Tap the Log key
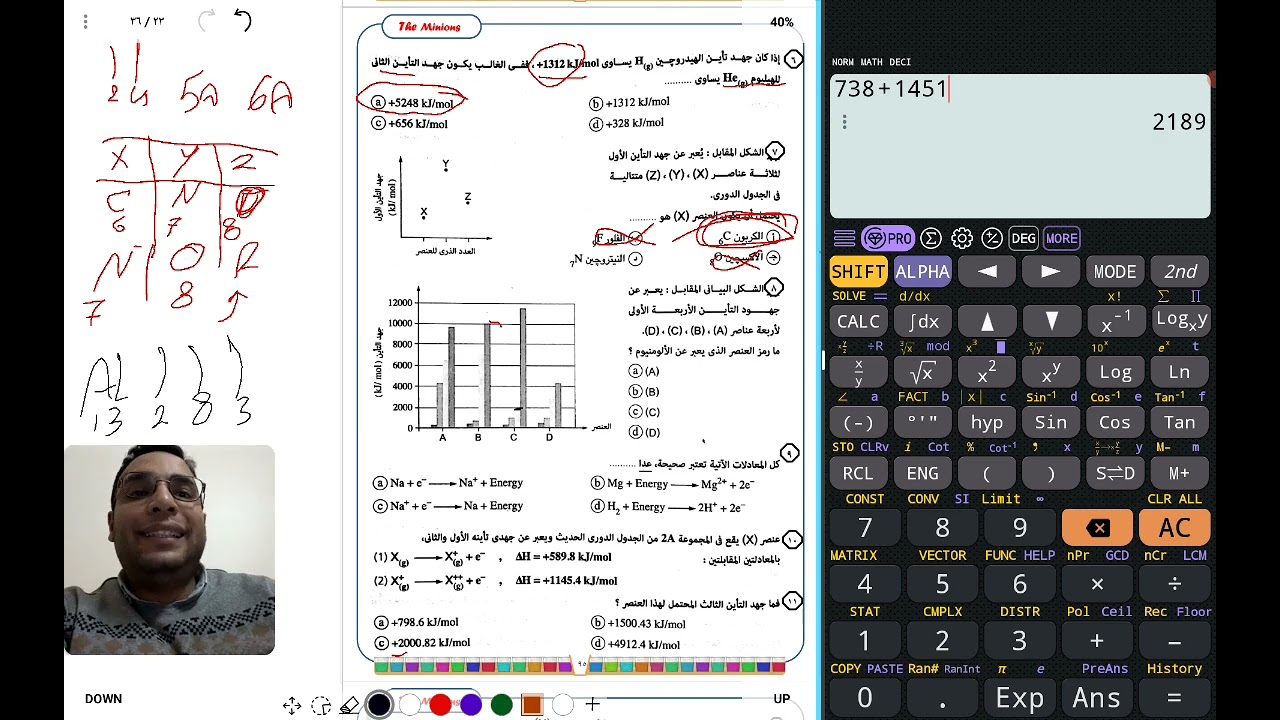1280x720 pixels. pyautogui.click(x=1115, y=372)
